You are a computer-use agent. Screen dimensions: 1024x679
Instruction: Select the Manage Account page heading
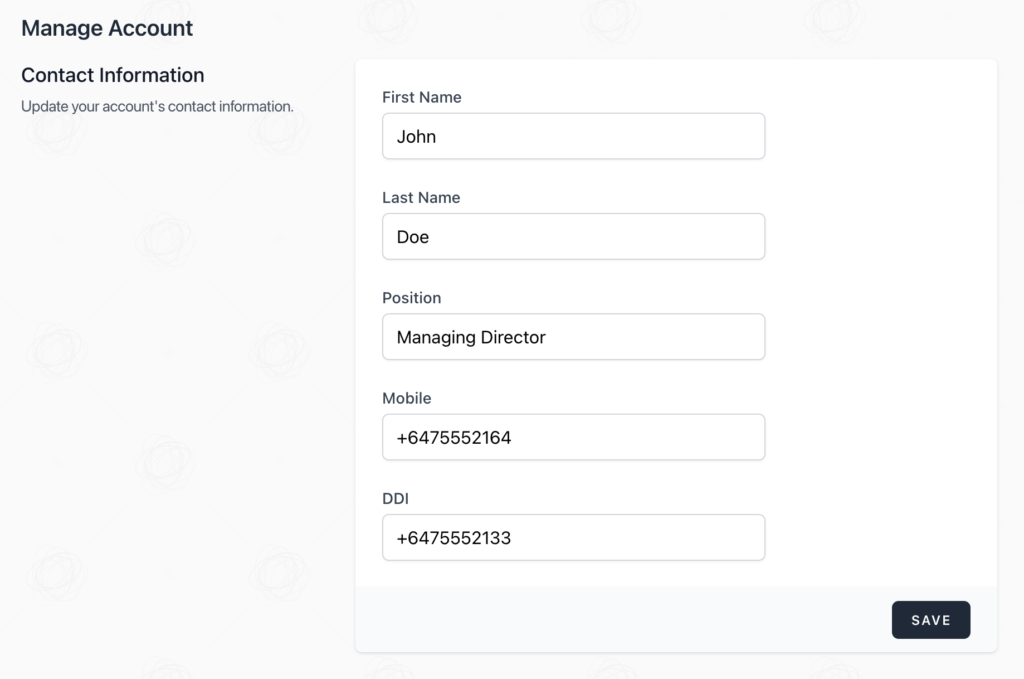pos(106,28)
